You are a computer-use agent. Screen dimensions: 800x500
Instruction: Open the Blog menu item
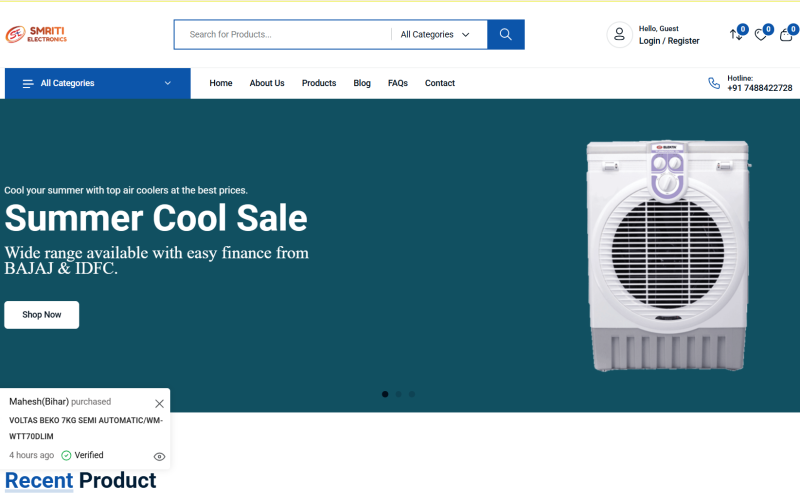pos(362,83)
